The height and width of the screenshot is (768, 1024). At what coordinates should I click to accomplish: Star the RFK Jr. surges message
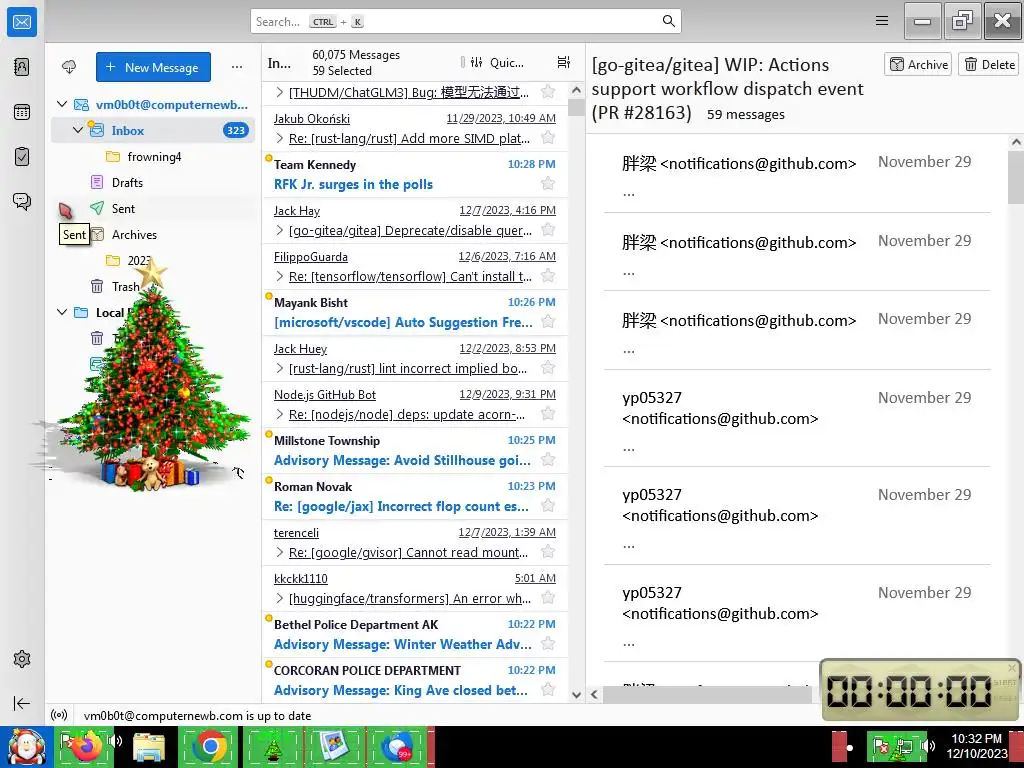[x=548, y=184]
